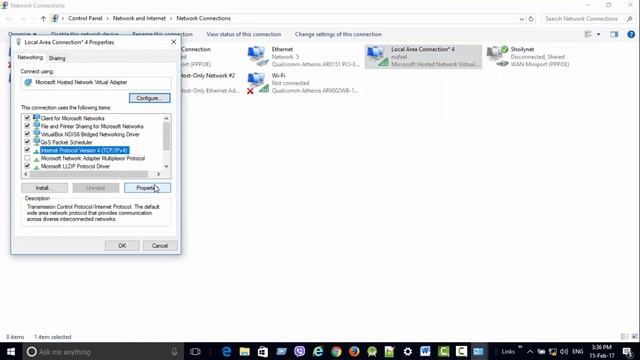The height and width of the screenshot is (360, 640).
Task: Uncheck QoS Packet Scheduler
Action: [27, 142]
